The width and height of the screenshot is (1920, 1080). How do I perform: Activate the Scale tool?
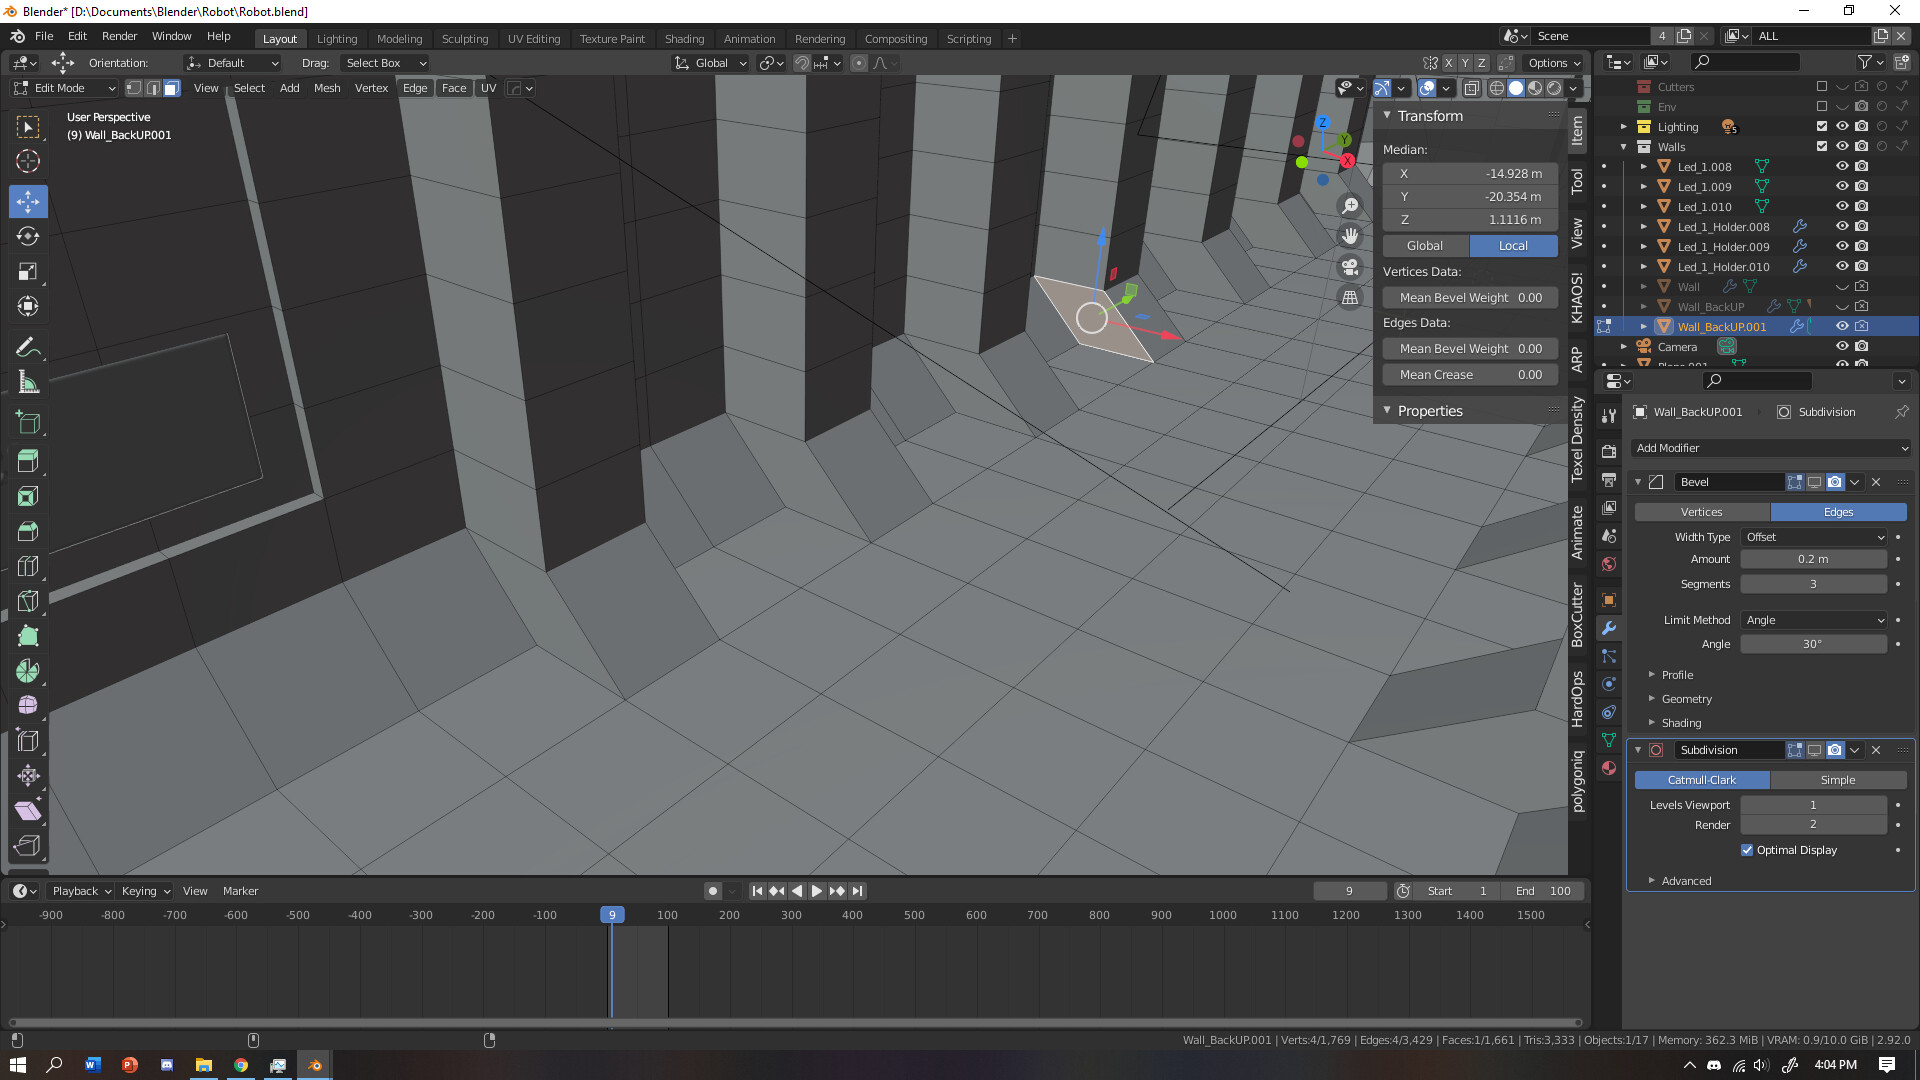pyautogui.click(x=28, y=271)
